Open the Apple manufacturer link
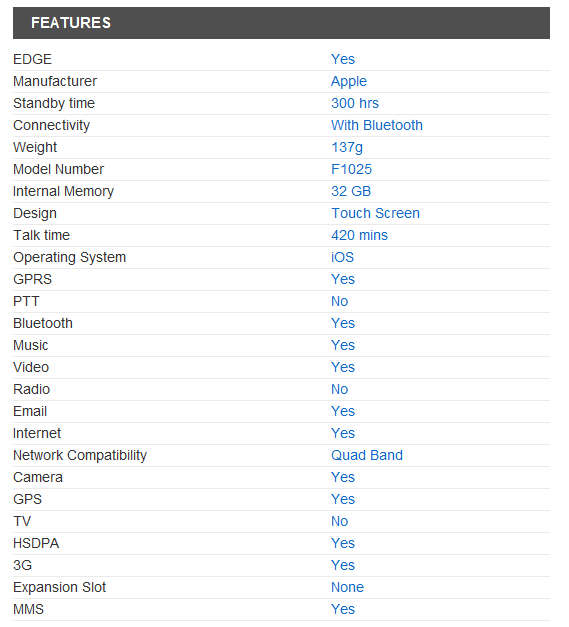This screenshot has width=569, height=627. click(349, 82)
